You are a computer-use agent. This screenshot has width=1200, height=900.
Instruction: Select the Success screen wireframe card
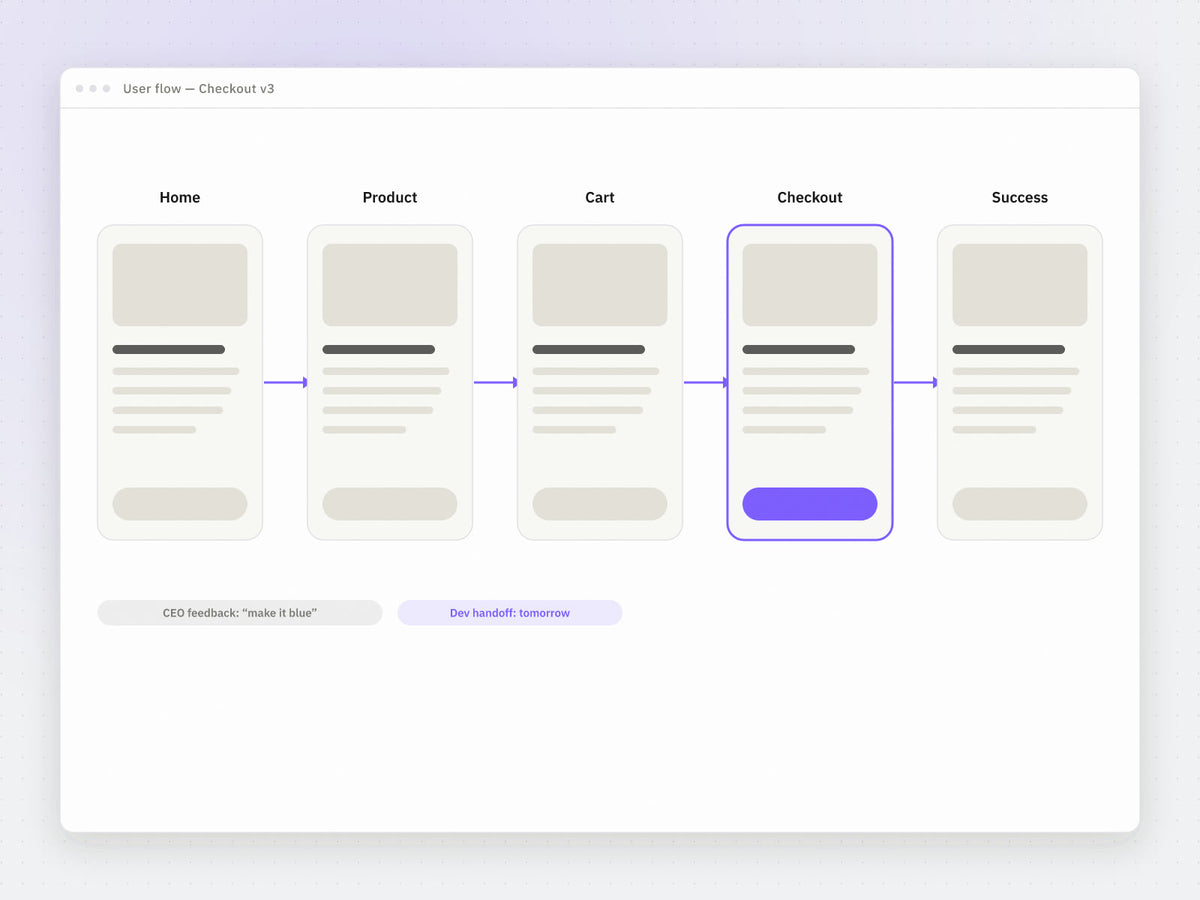pos(1020,382)
